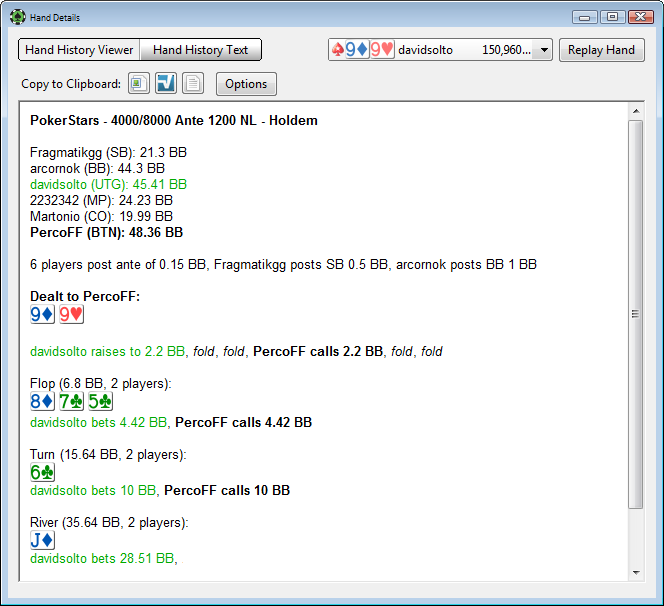Click the 5 of clubs flop card
The image size is (664, 606).
click(x=100, y=401)
